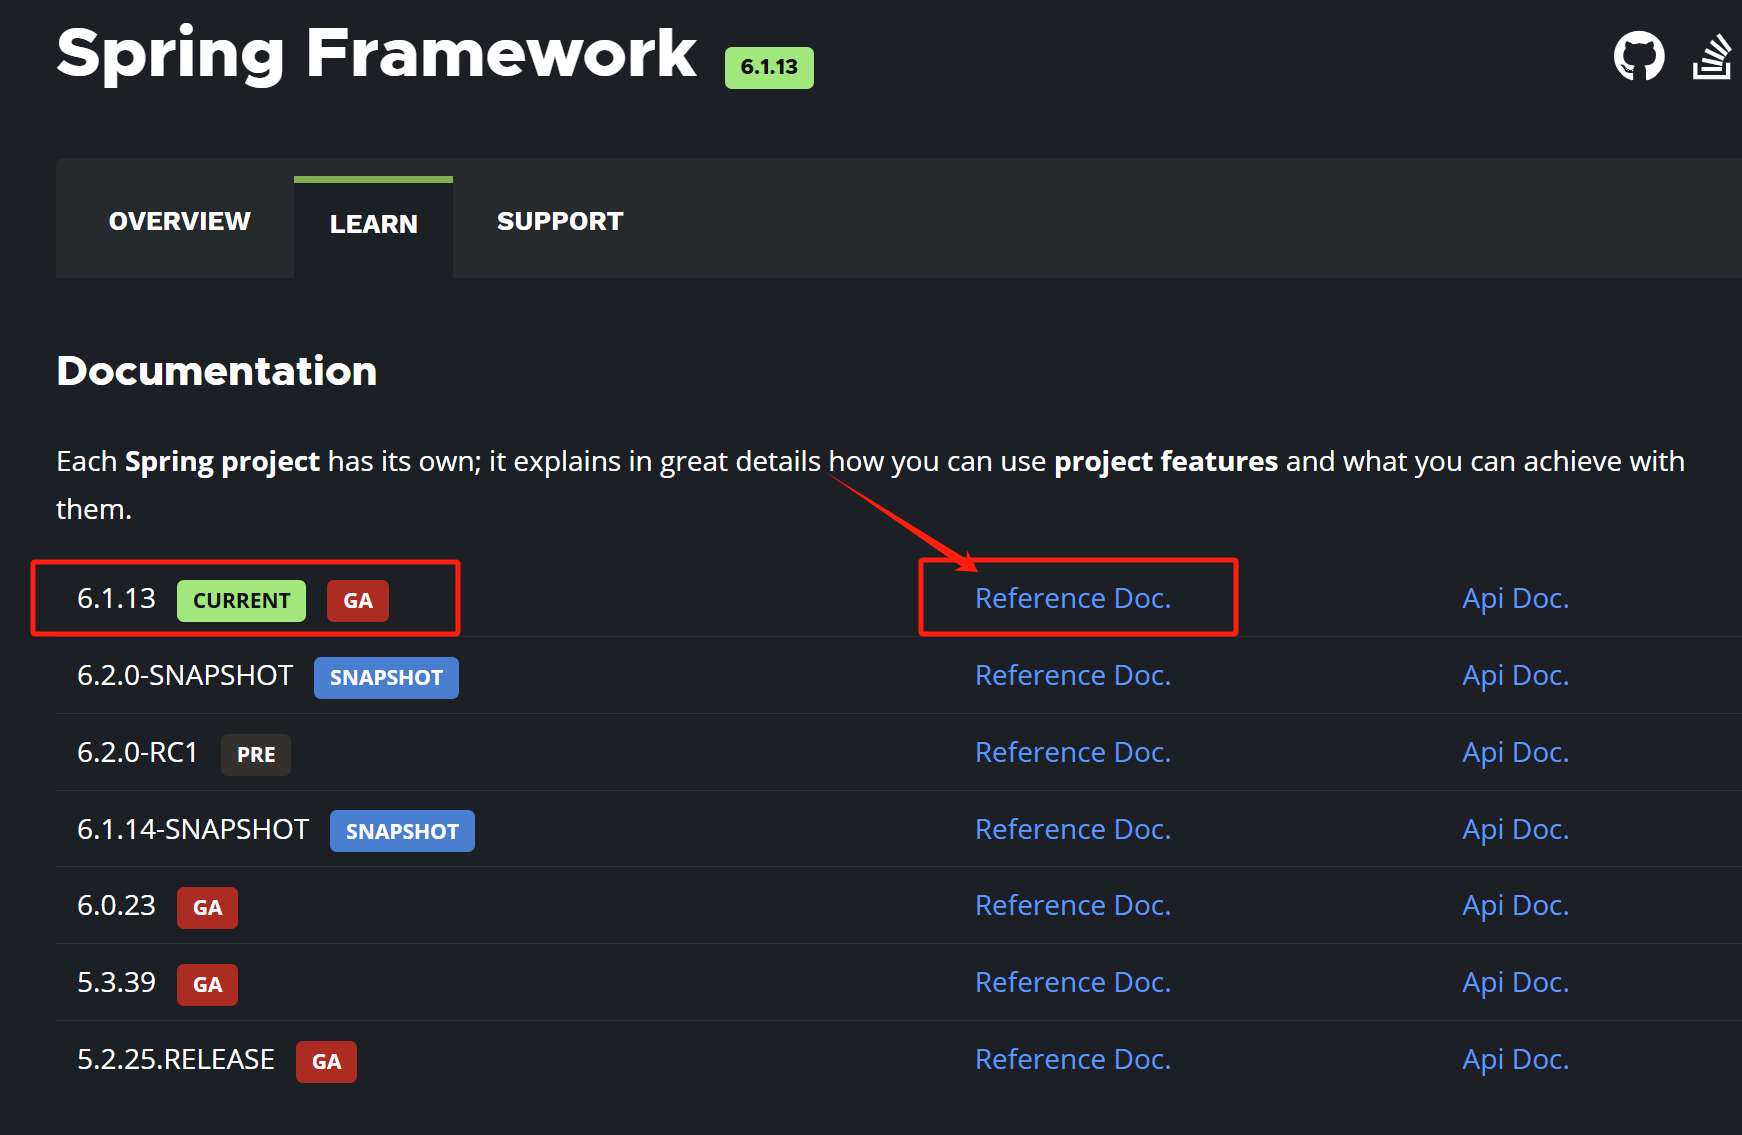Select the version text 5.3.39
Image resolution: width=1742 pixels, height=1135 pixels.
116,982
